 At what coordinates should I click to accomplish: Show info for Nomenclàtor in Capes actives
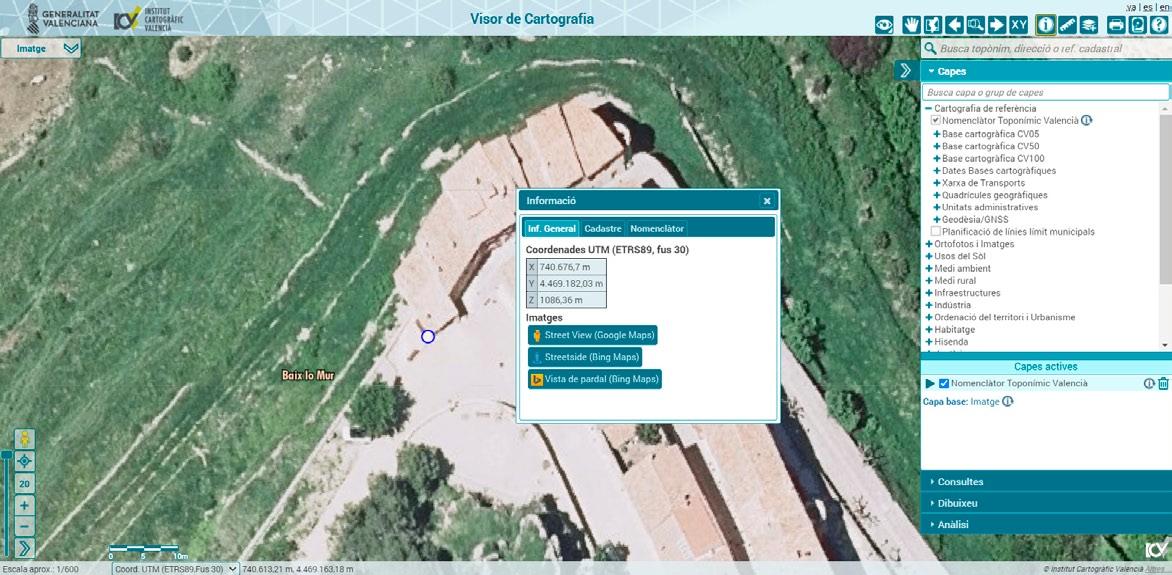click(x=1150, y=384)
